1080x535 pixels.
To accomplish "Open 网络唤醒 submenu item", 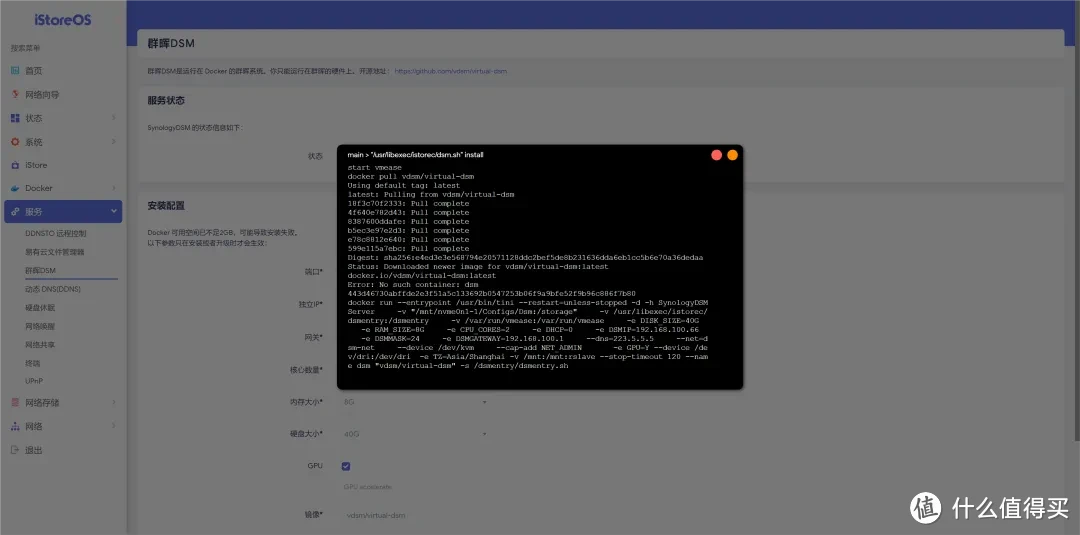I will click(40, 326).
